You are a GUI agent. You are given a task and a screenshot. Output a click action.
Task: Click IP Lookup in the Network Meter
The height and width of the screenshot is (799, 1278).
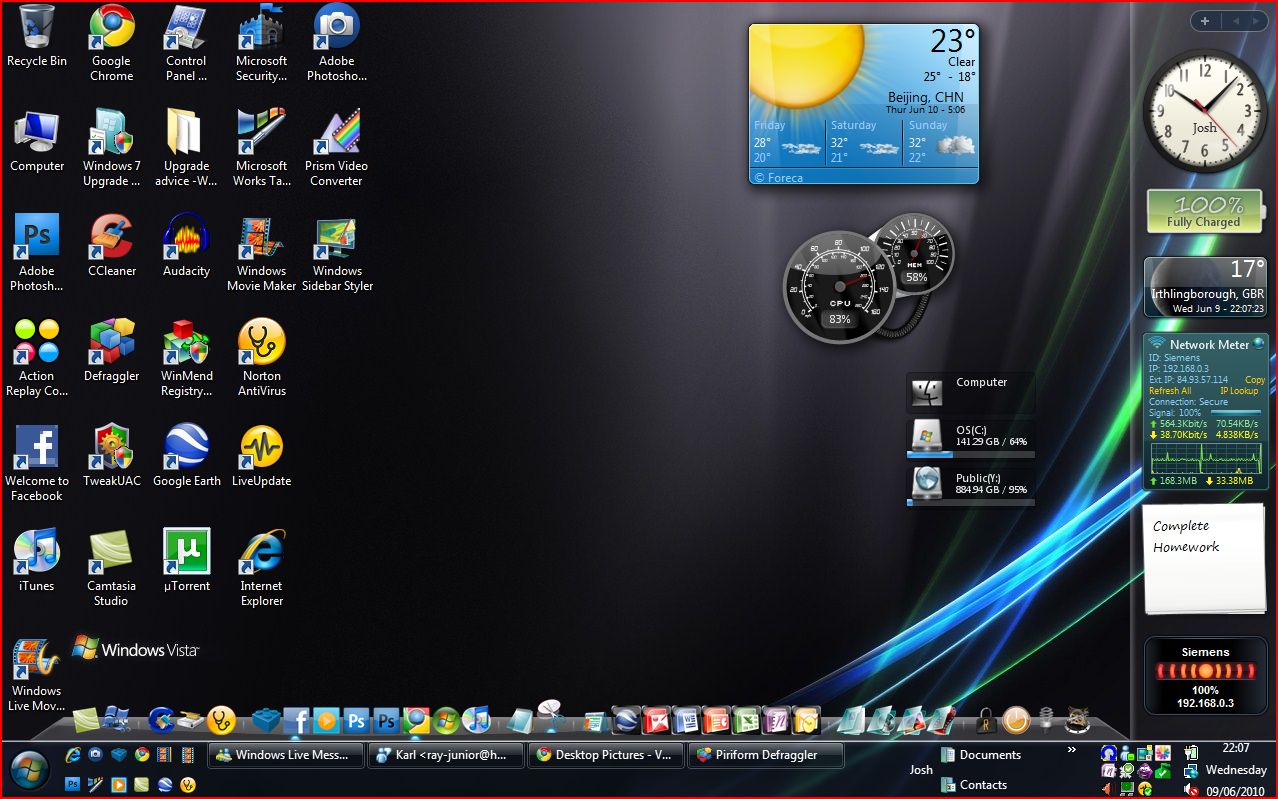1239,391
